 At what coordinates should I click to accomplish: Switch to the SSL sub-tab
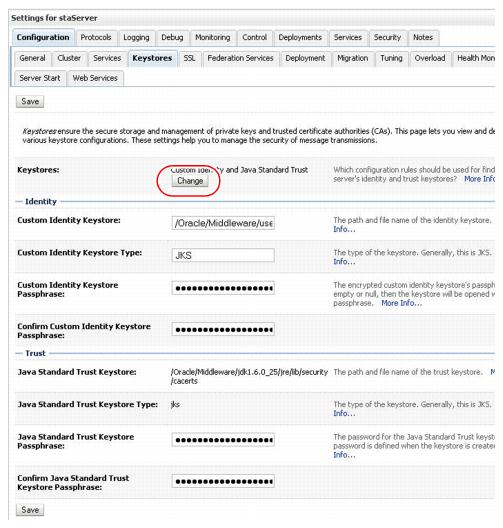coord(190,59)
